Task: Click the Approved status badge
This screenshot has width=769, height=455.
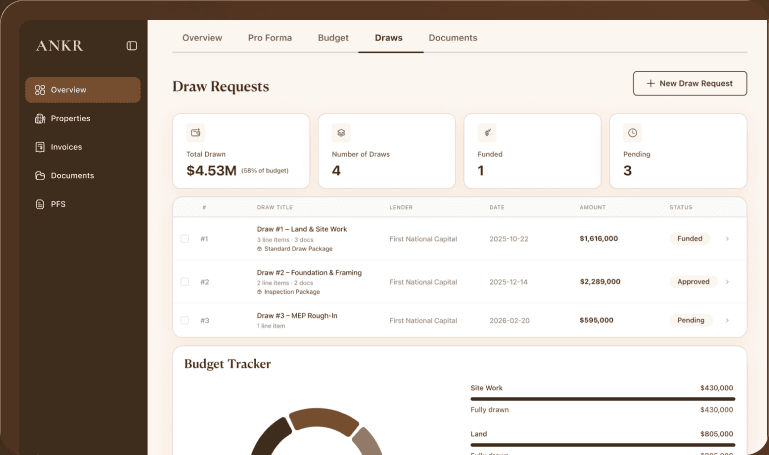Action: pyautogui.click(x=693, y=282)
